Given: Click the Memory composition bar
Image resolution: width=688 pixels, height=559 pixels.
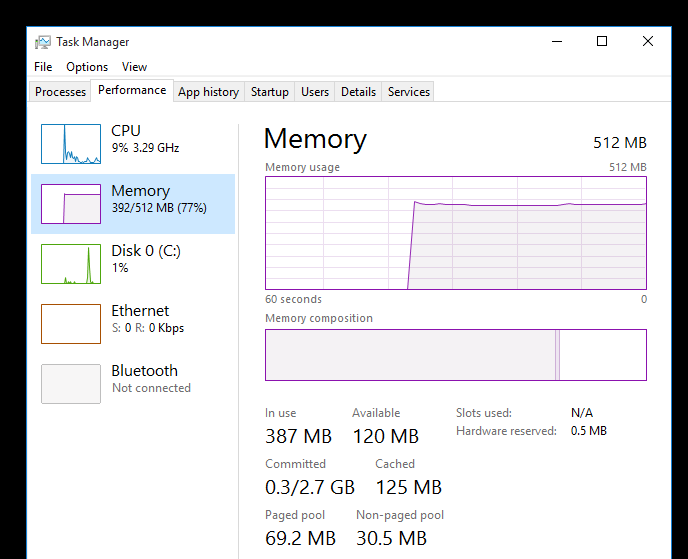Looking at the screenshot, I should click(x=456, y=355).
